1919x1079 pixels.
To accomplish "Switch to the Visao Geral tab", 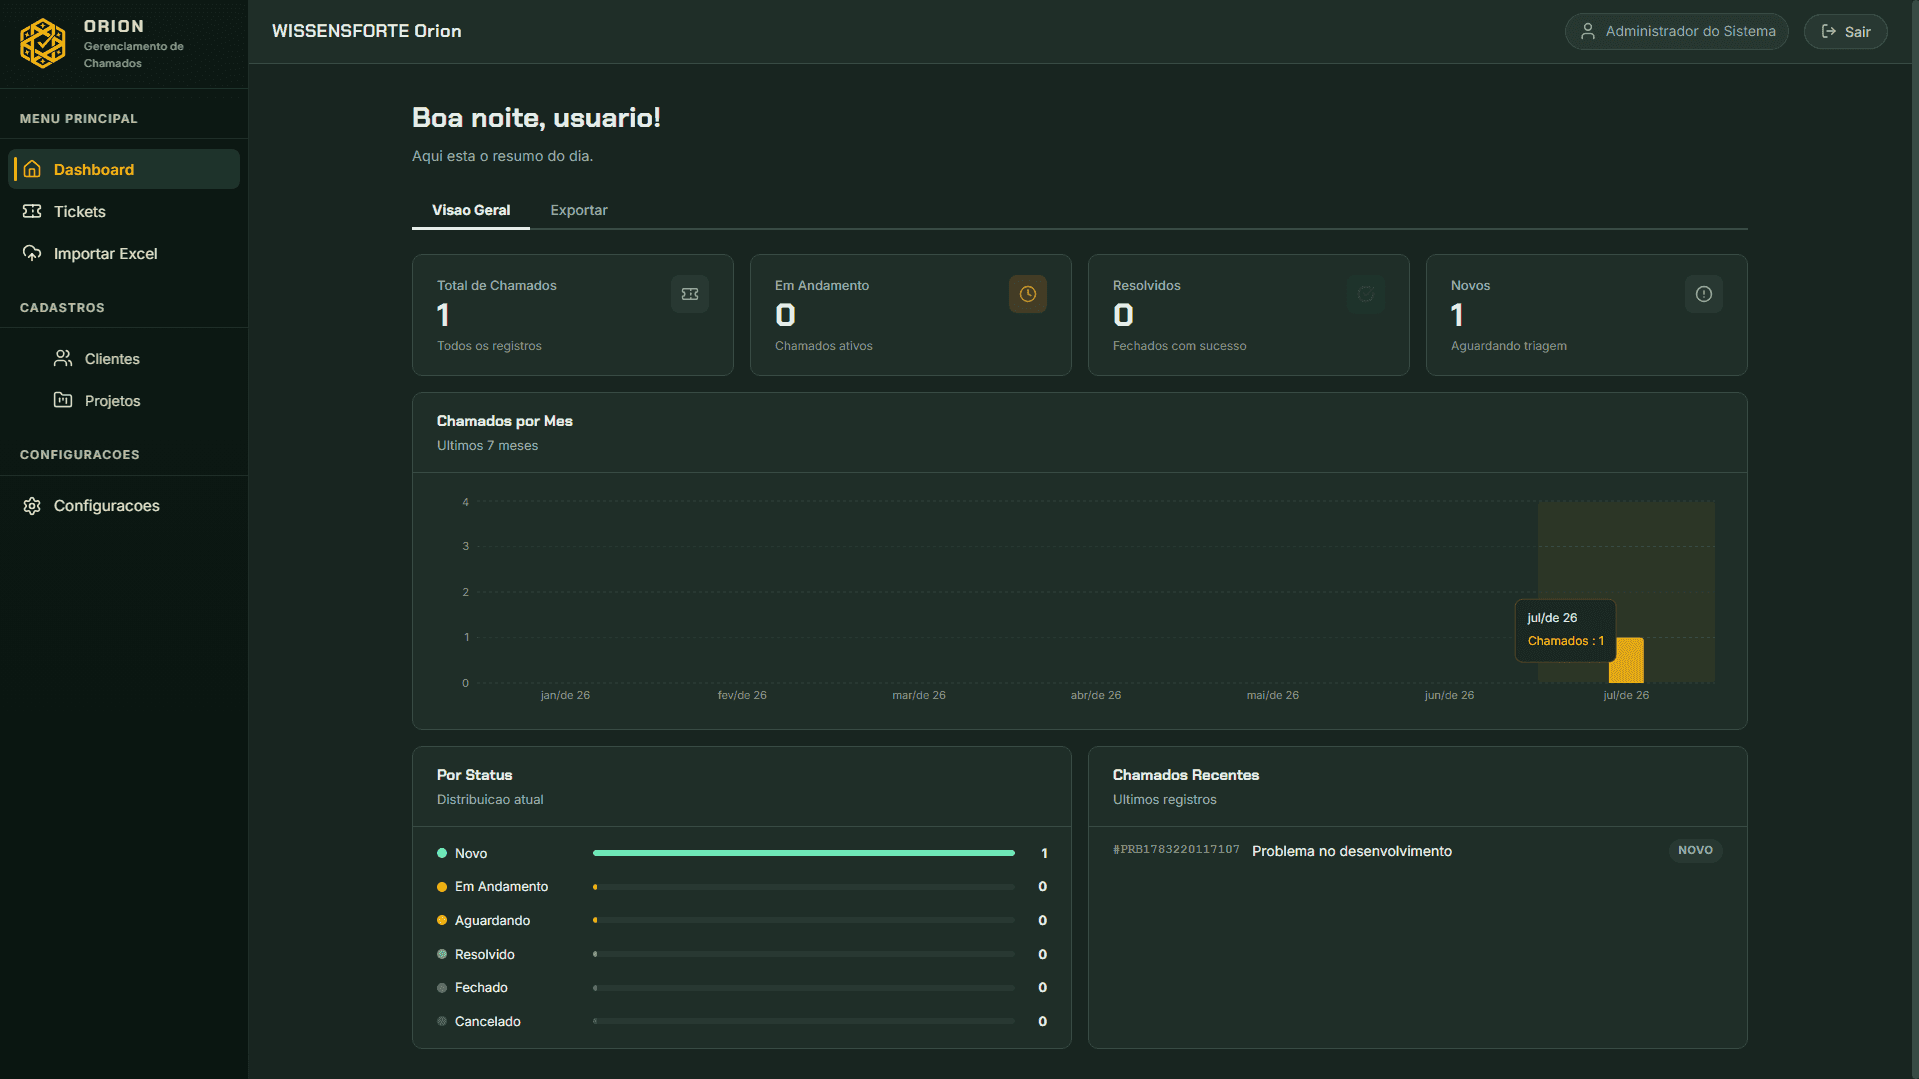I will coord(471,210).
